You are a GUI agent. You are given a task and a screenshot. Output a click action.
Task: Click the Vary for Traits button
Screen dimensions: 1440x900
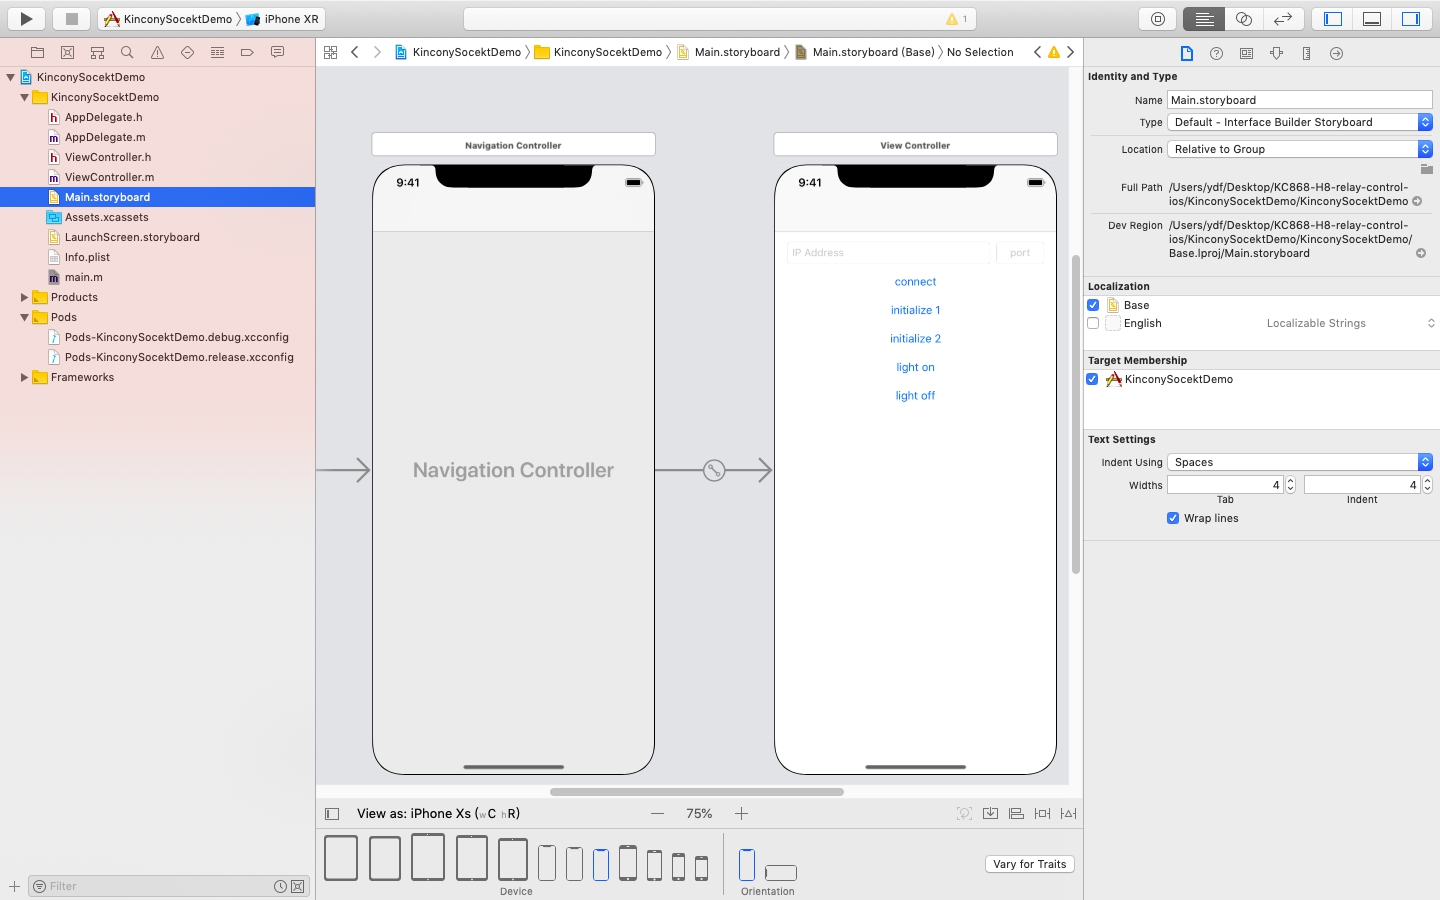point(1029,864)
